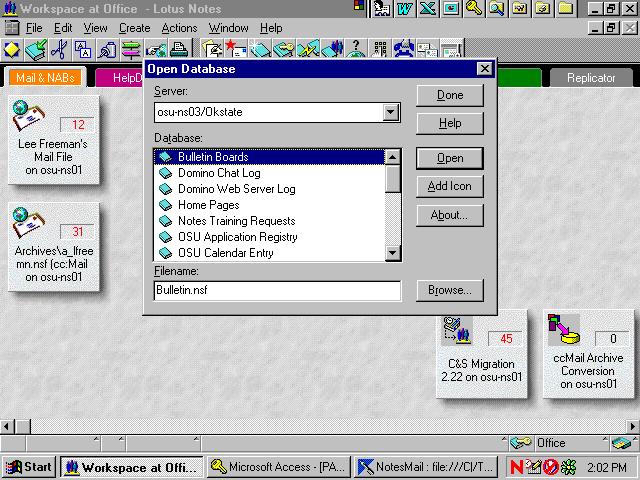Click the book with people SmartIcon
This screenshot has width=640, height=480.
click(332, 50)
